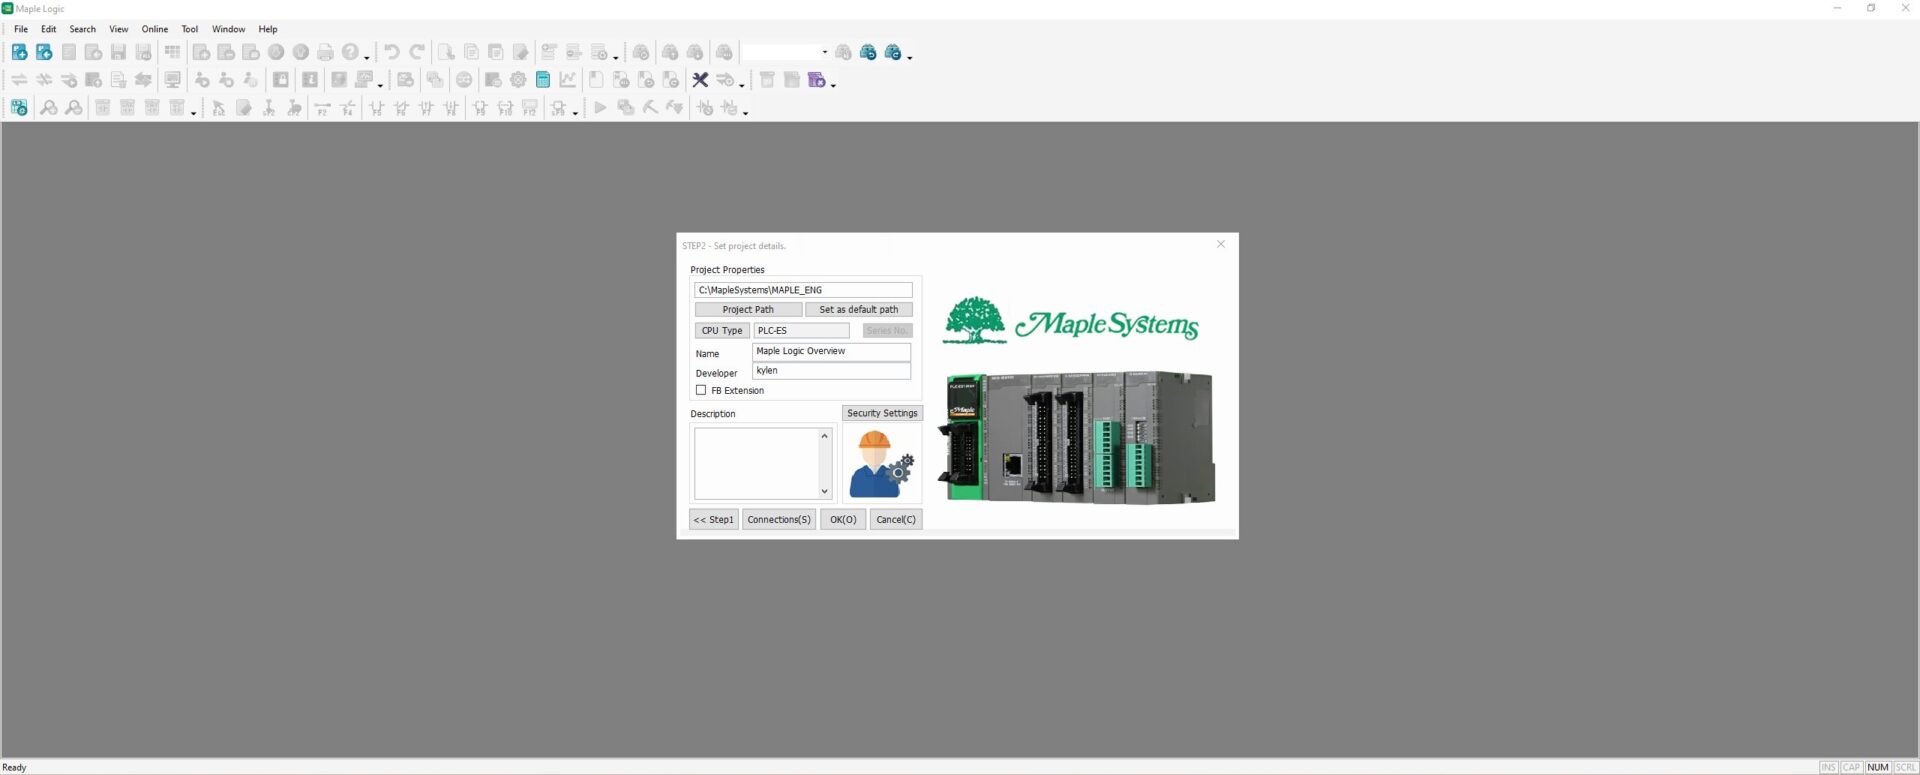Screen dimensions: 1920x775
Task: Click the Description box scroll down arrow
Action: (x=825, y=491)
